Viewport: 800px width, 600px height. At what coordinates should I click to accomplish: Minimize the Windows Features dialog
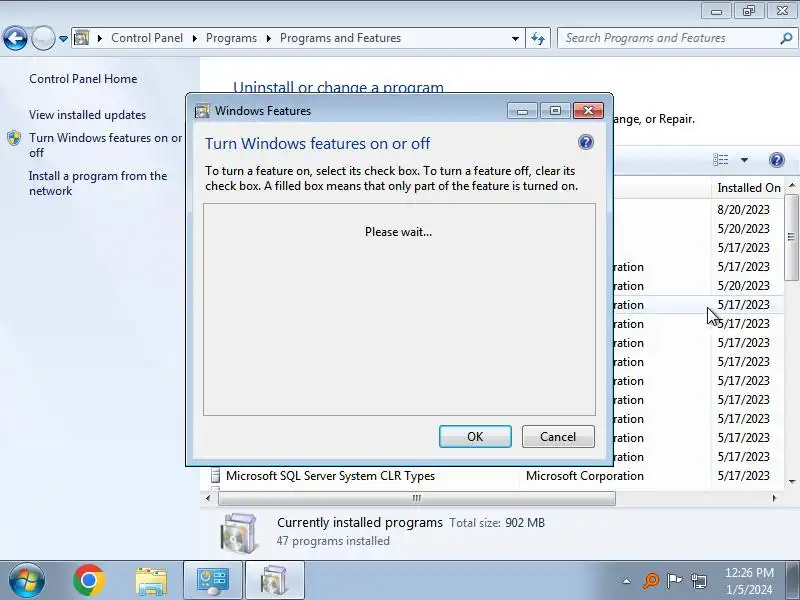(x=522, y=111)
